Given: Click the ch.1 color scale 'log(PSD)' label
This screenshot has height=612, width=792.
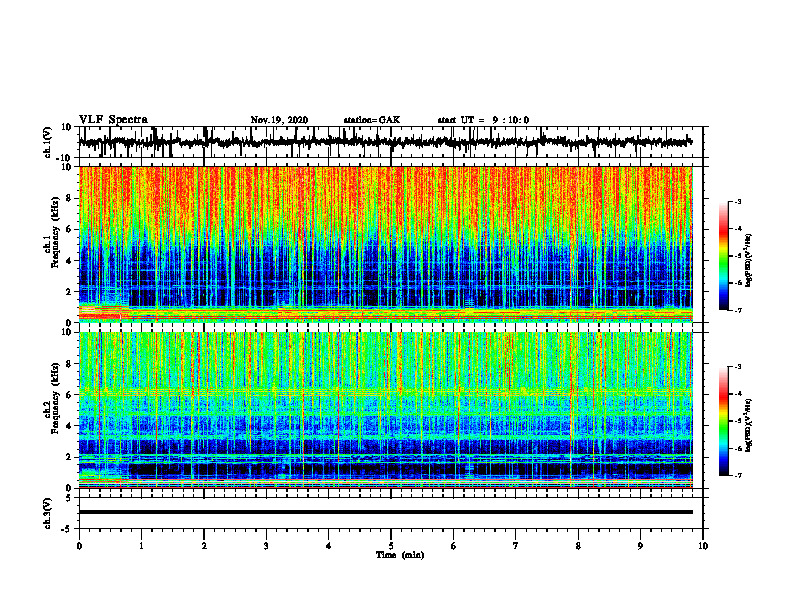Looking at the screenshot, I should click(749, 260).
